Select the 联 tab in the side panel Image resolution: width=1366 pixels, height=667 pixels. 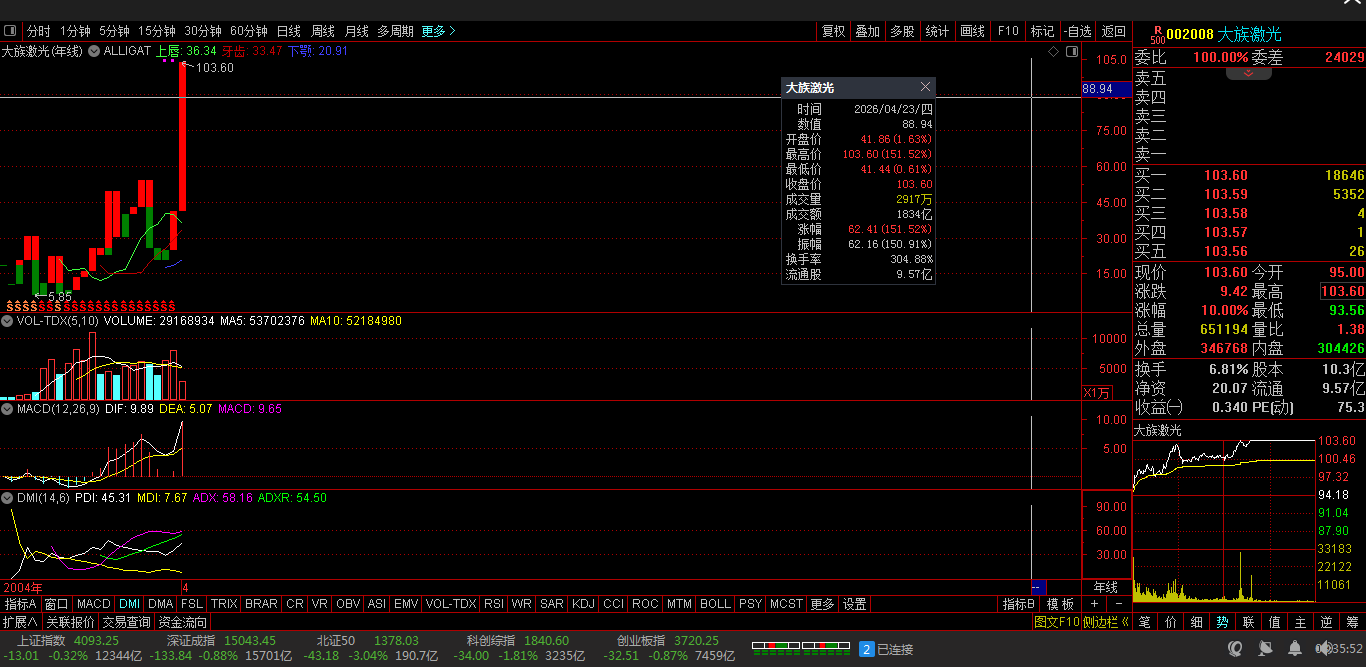pyautogui.click(x=1248, y=621)
